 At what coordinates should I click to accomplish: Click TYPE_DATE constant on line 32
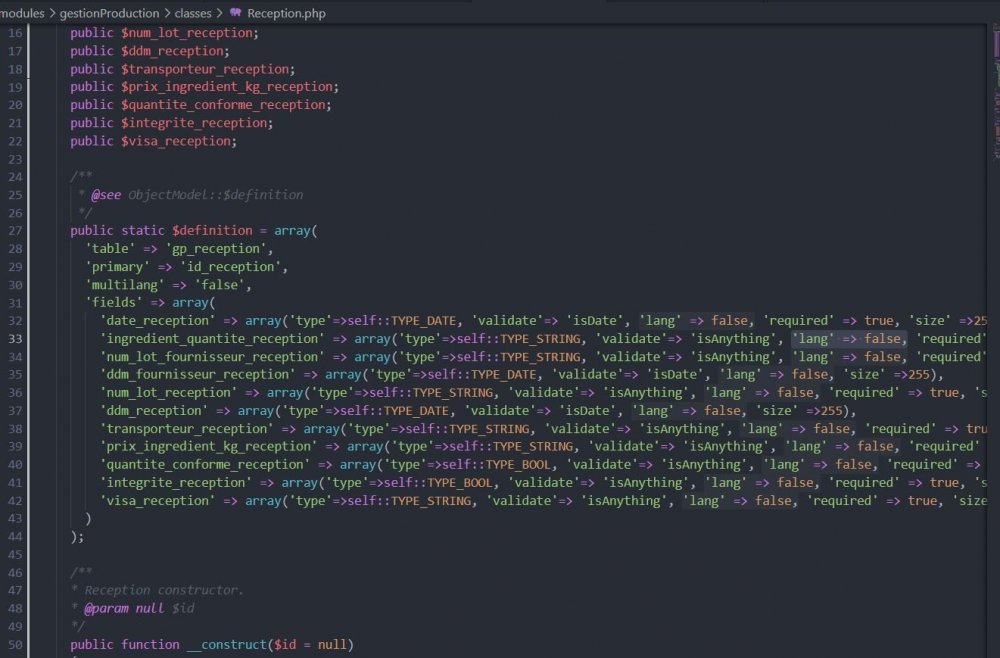coord(423,321)
